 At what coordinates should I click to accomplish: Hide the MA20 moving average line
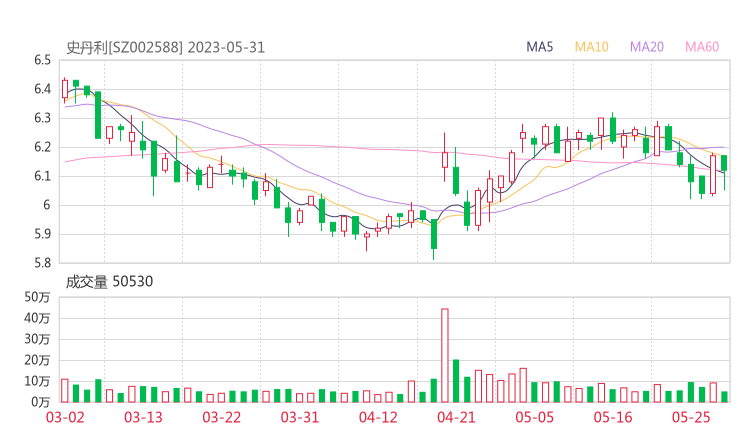coord(647,47)
